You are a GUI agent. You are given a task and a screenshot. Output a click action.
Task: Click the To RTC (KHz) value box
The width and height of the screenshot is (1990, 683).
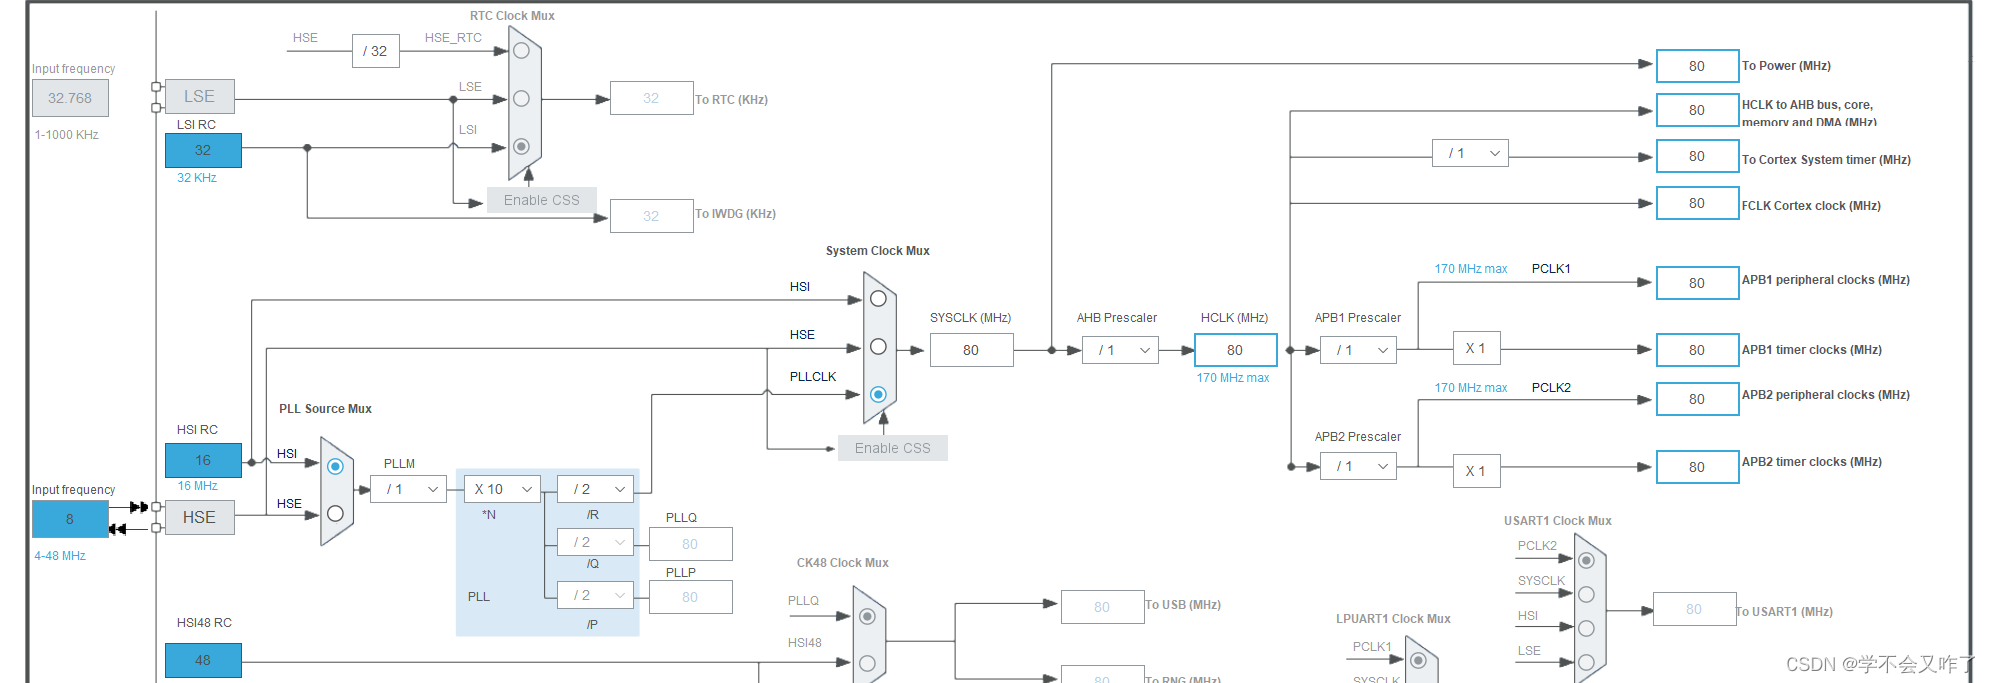click(652, 98)
